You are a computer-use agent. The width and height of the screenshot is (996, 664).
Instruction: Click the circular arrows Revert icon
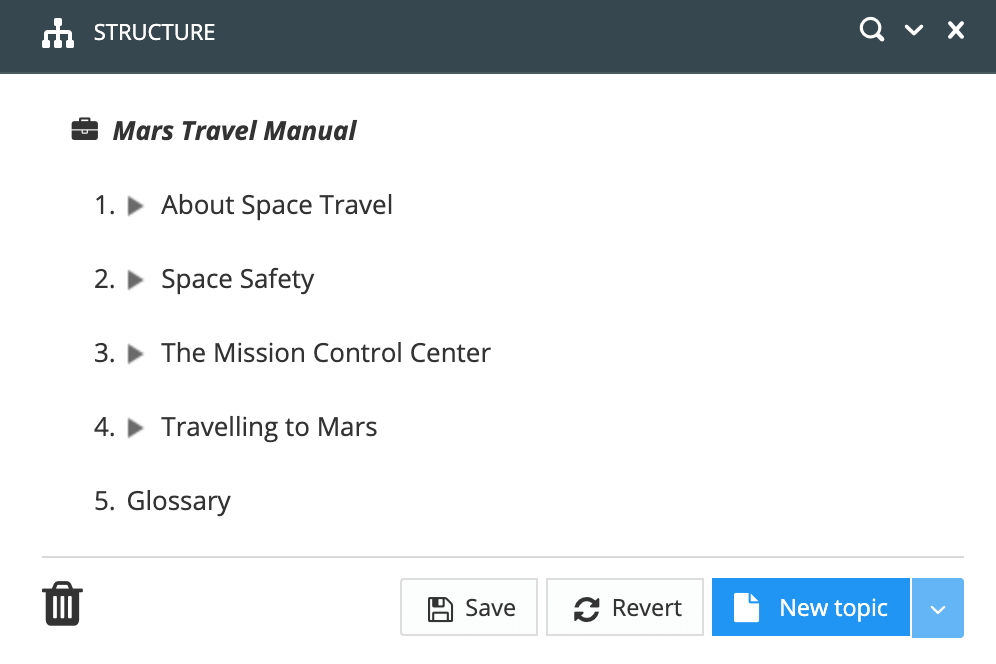(x=586, y=608)
